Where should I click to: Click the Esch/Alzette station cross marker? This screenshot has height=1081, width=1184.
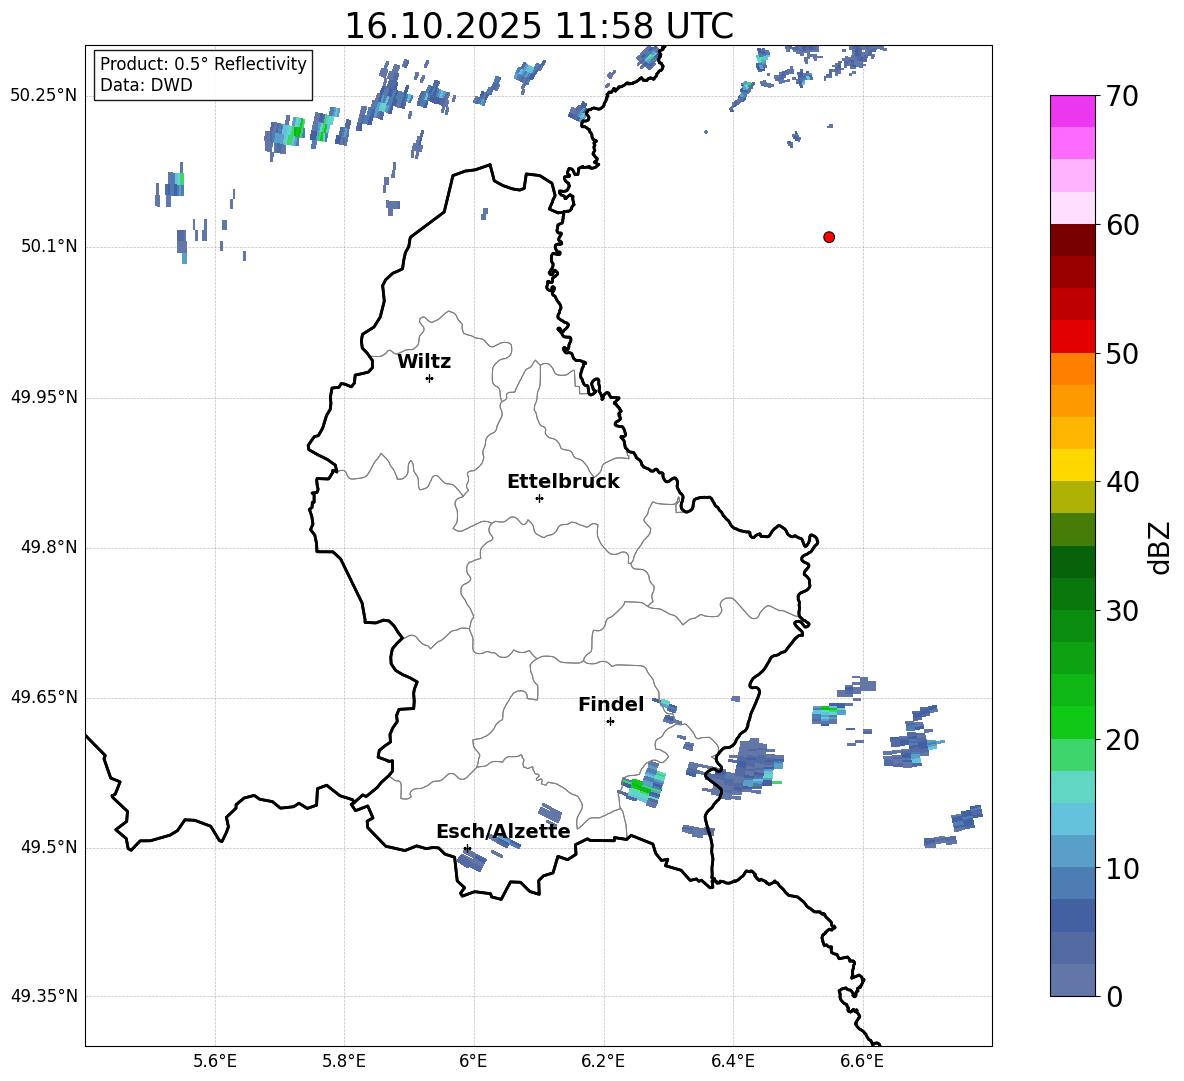(x=467, y=848)
